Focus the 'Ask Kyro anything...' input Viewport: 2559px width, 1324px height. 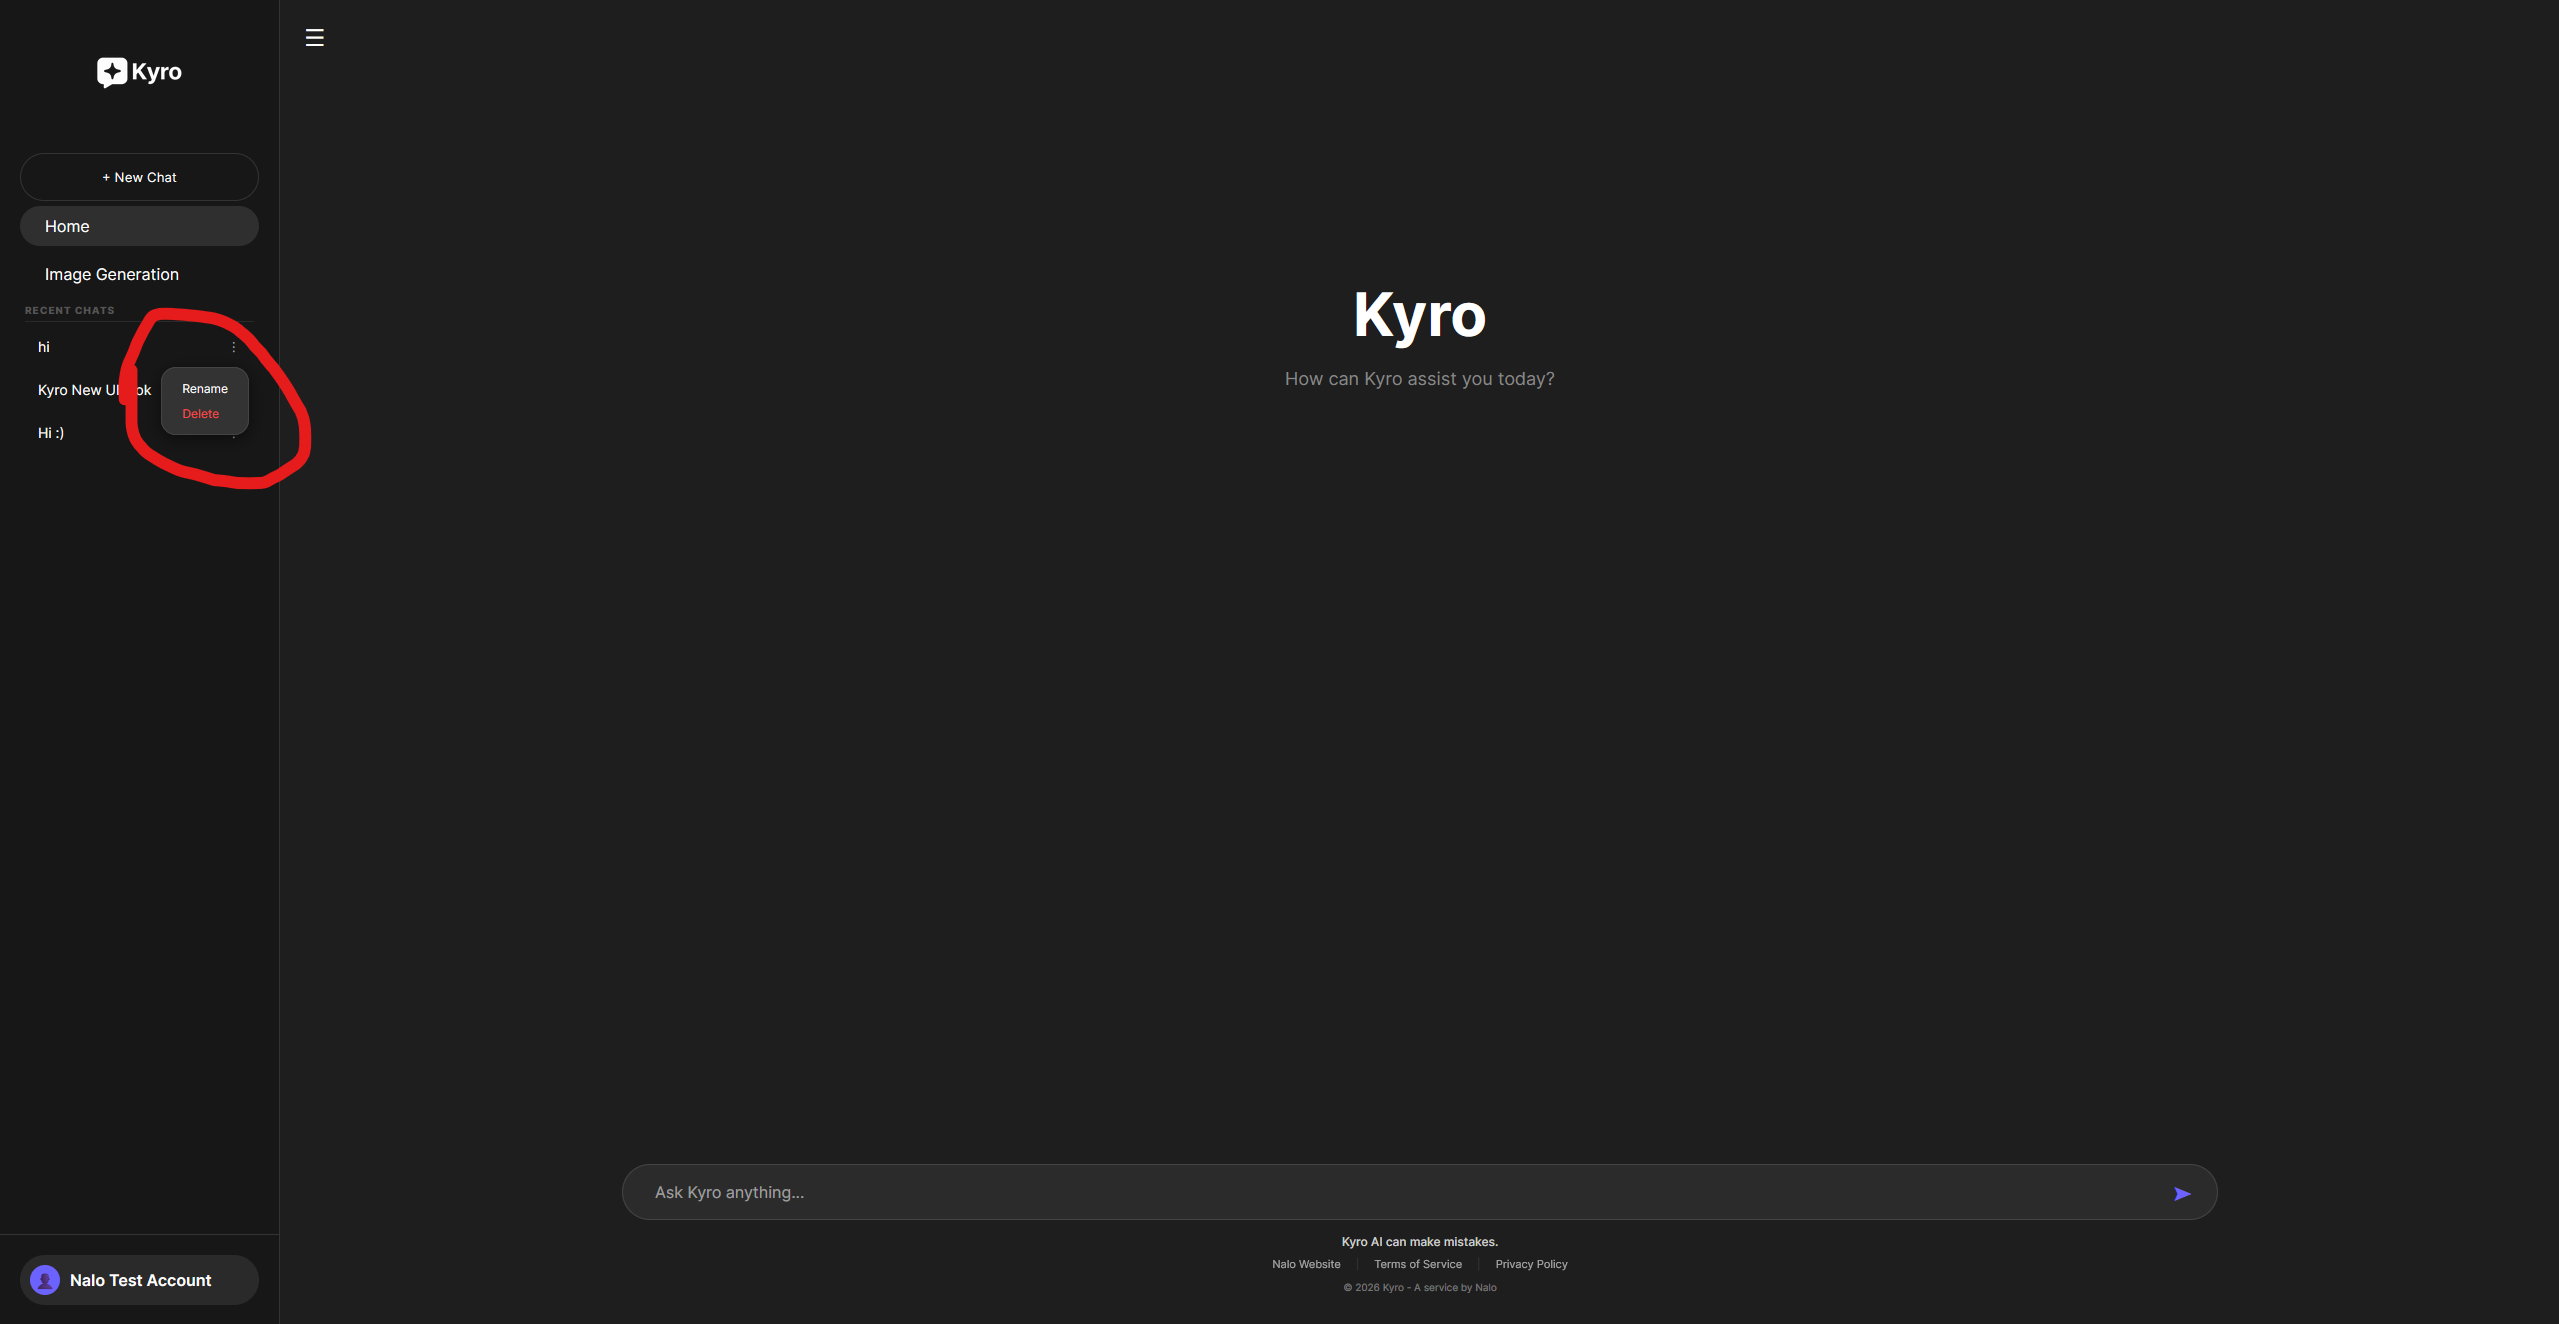click(1400, 1192)
